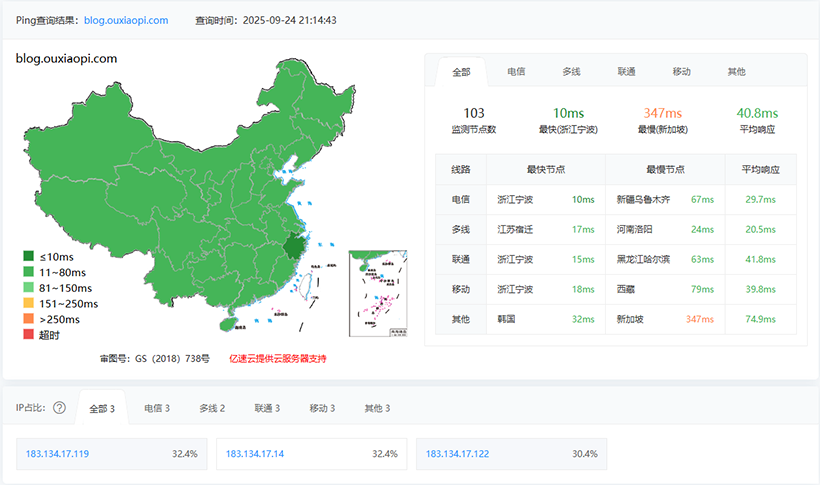Click the 亿速云提供云服务器支持 red link
Viewport: 820px width, 485px height.
(x=278, y=358)
